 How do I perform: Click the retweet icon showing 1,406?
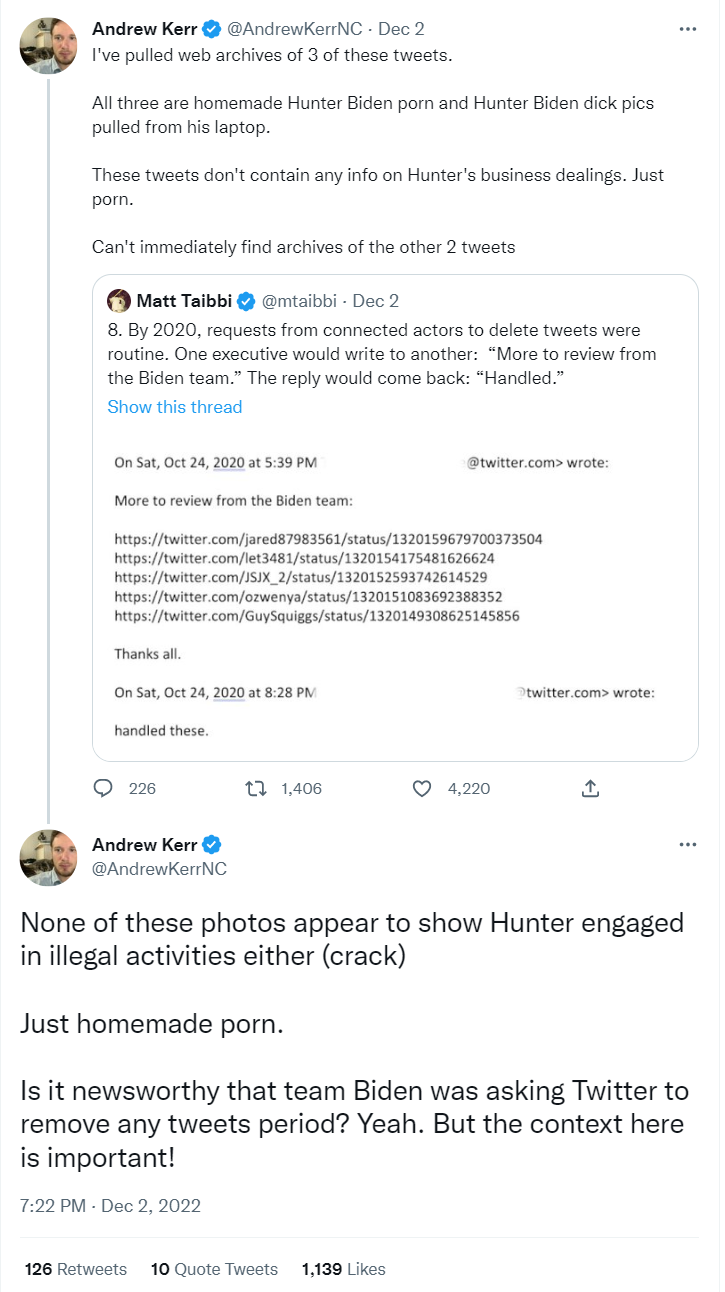click(x=256, y=788)
